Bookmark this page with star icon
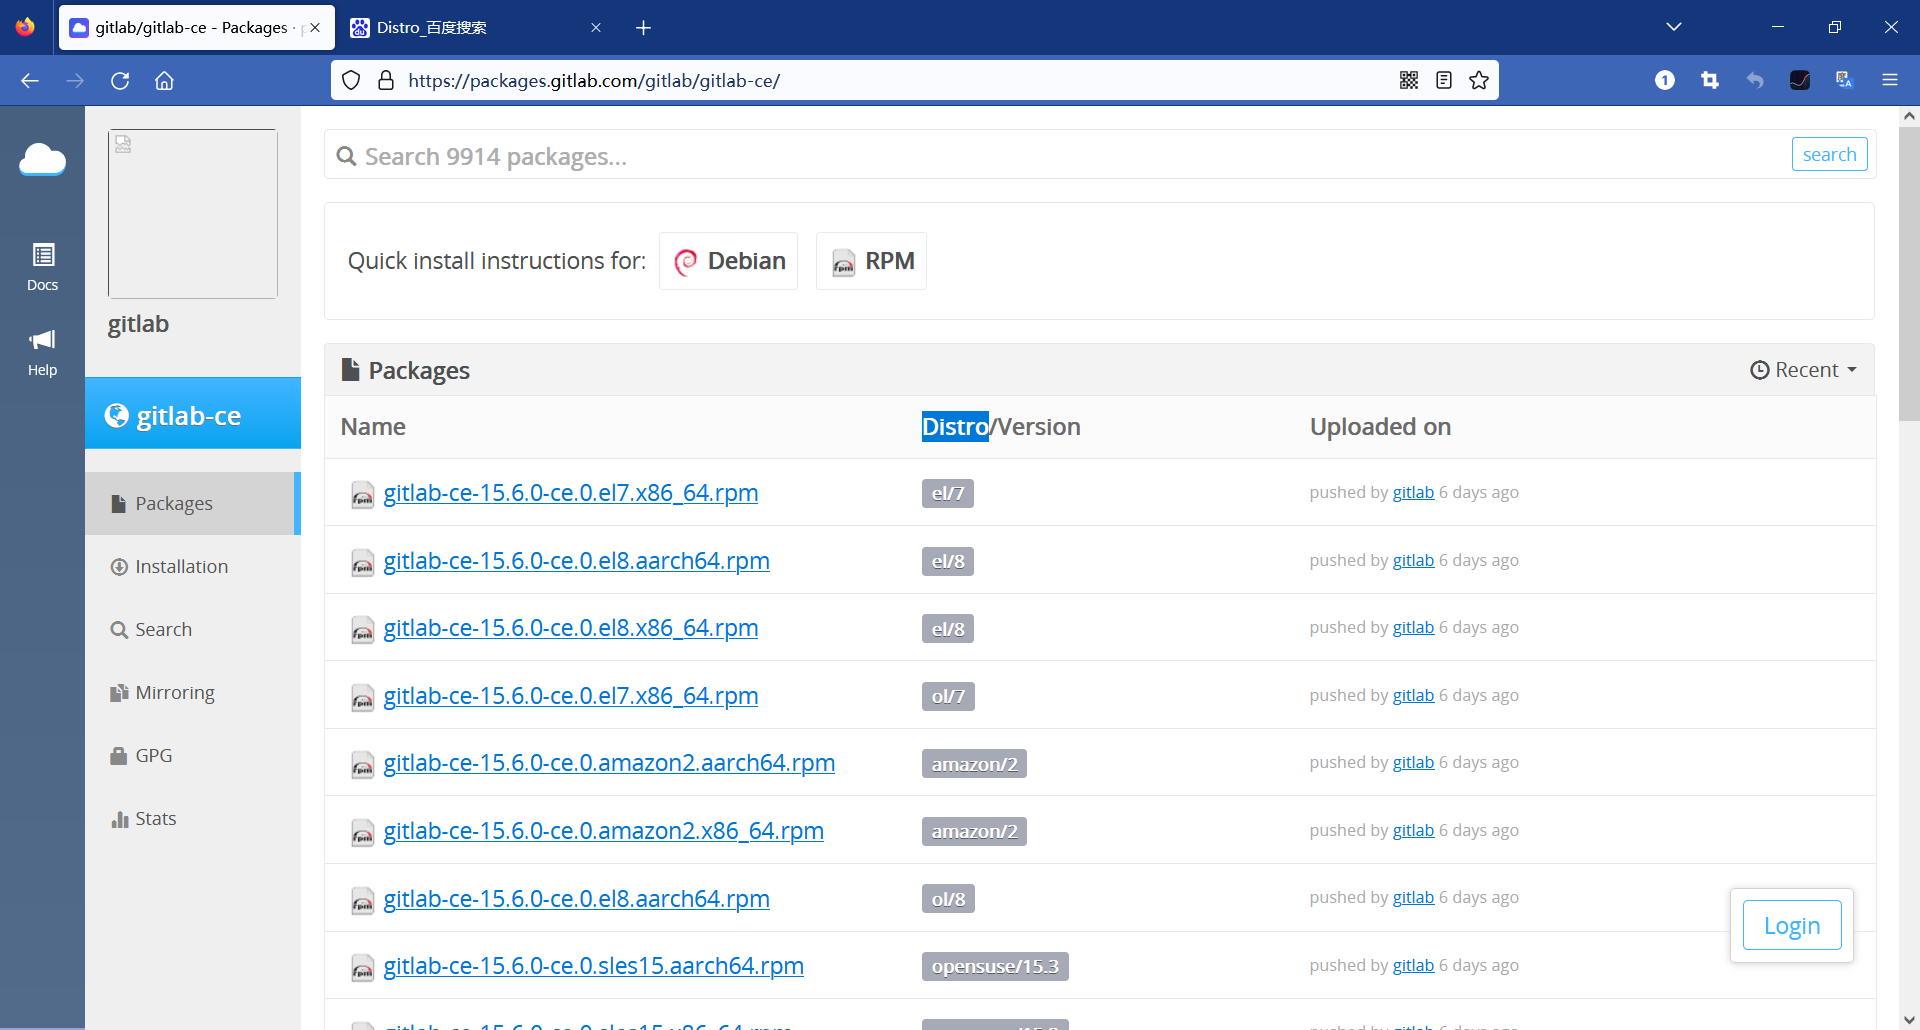1920x1030 pixels. click(x=1479, y=81)
